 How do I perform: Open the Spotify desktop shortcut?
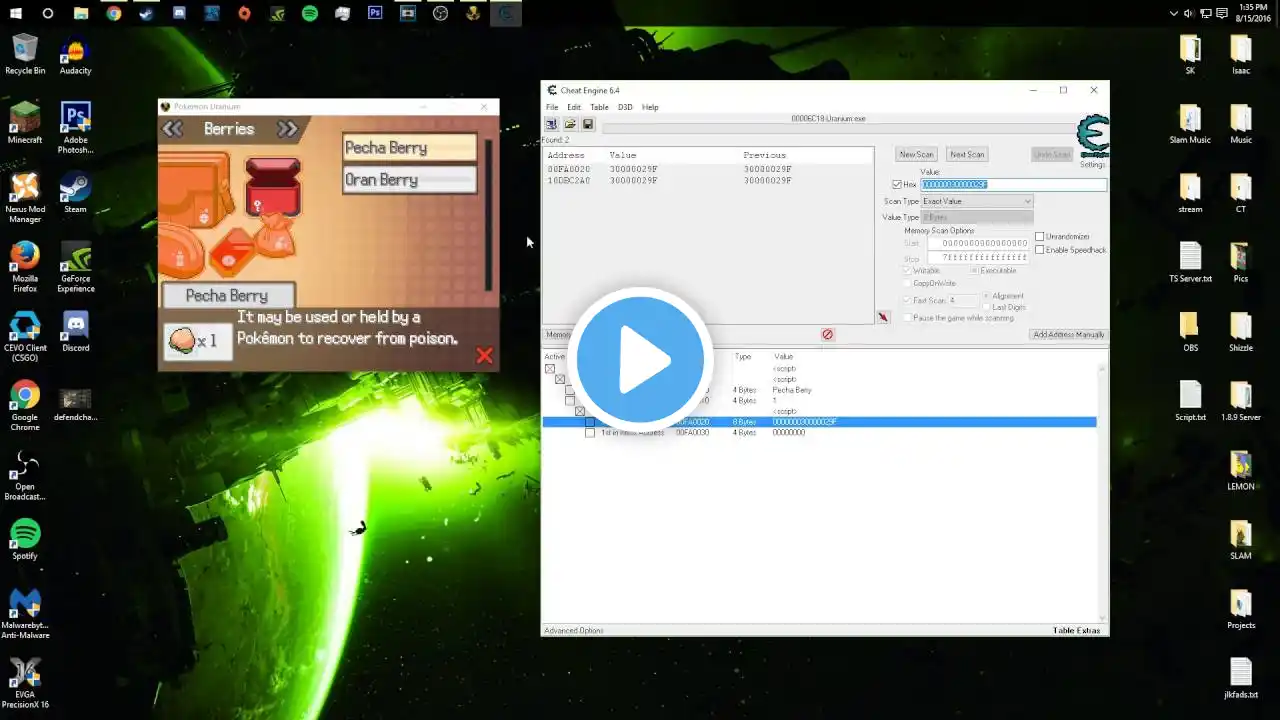(25, 540)
